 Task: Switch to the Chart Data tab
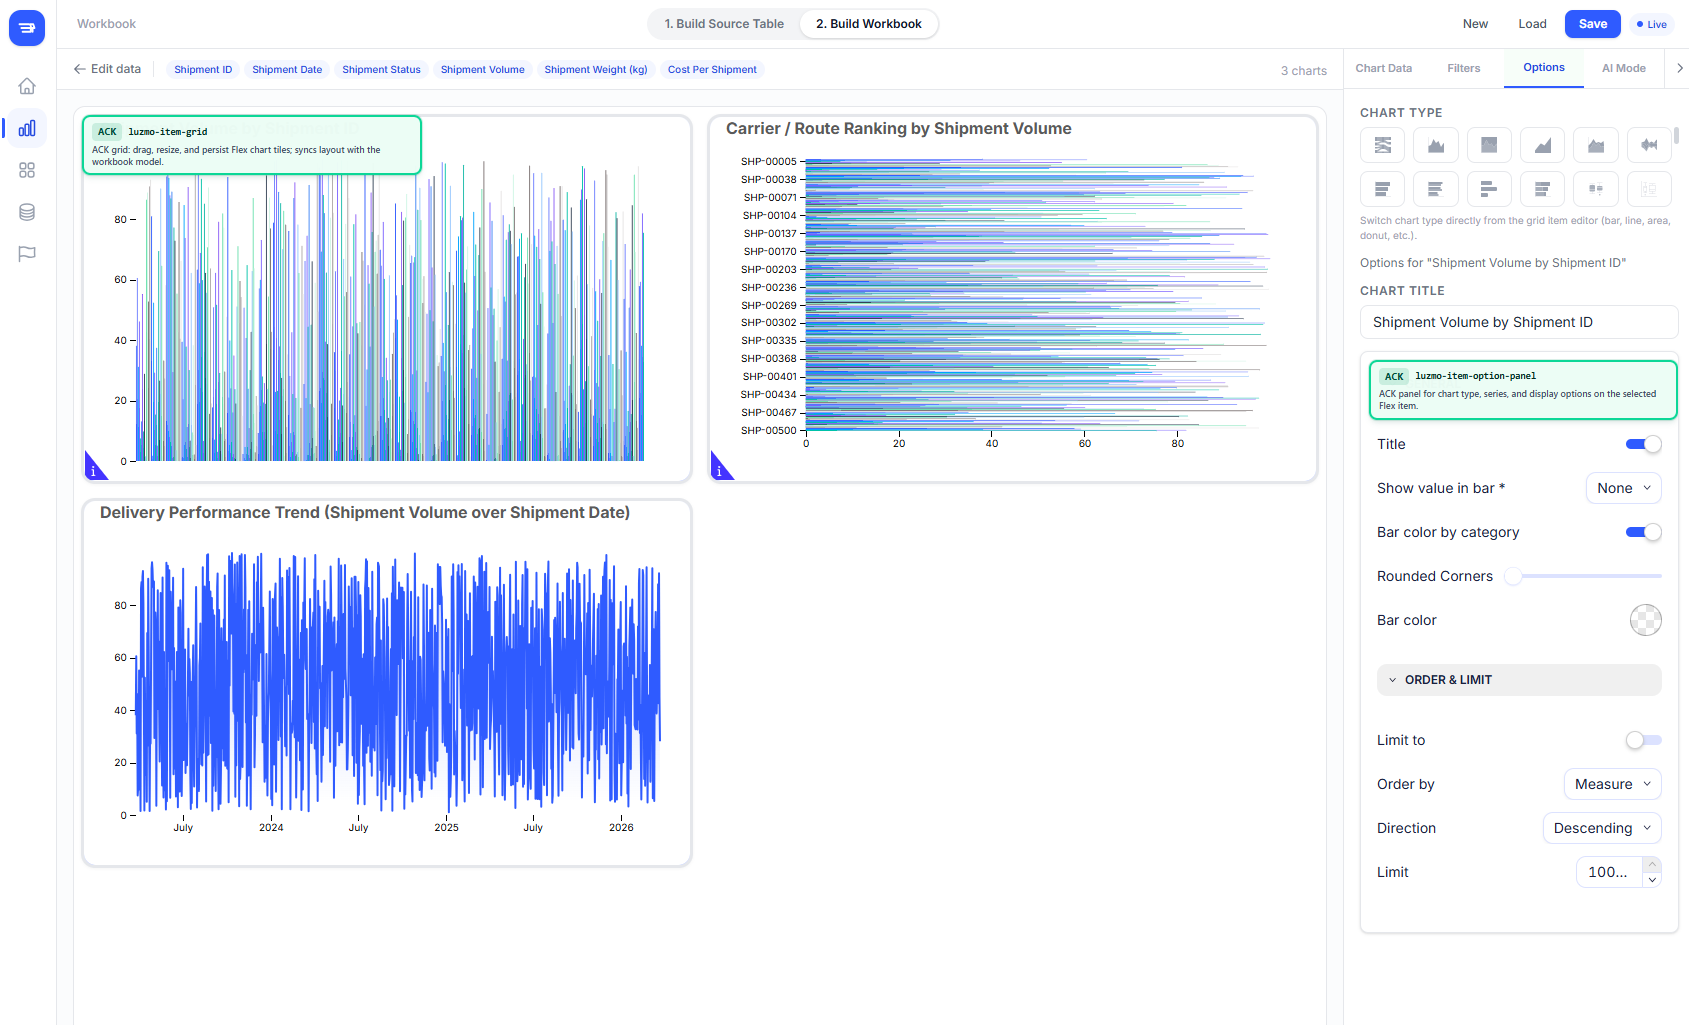click(x=1383, y=68)
